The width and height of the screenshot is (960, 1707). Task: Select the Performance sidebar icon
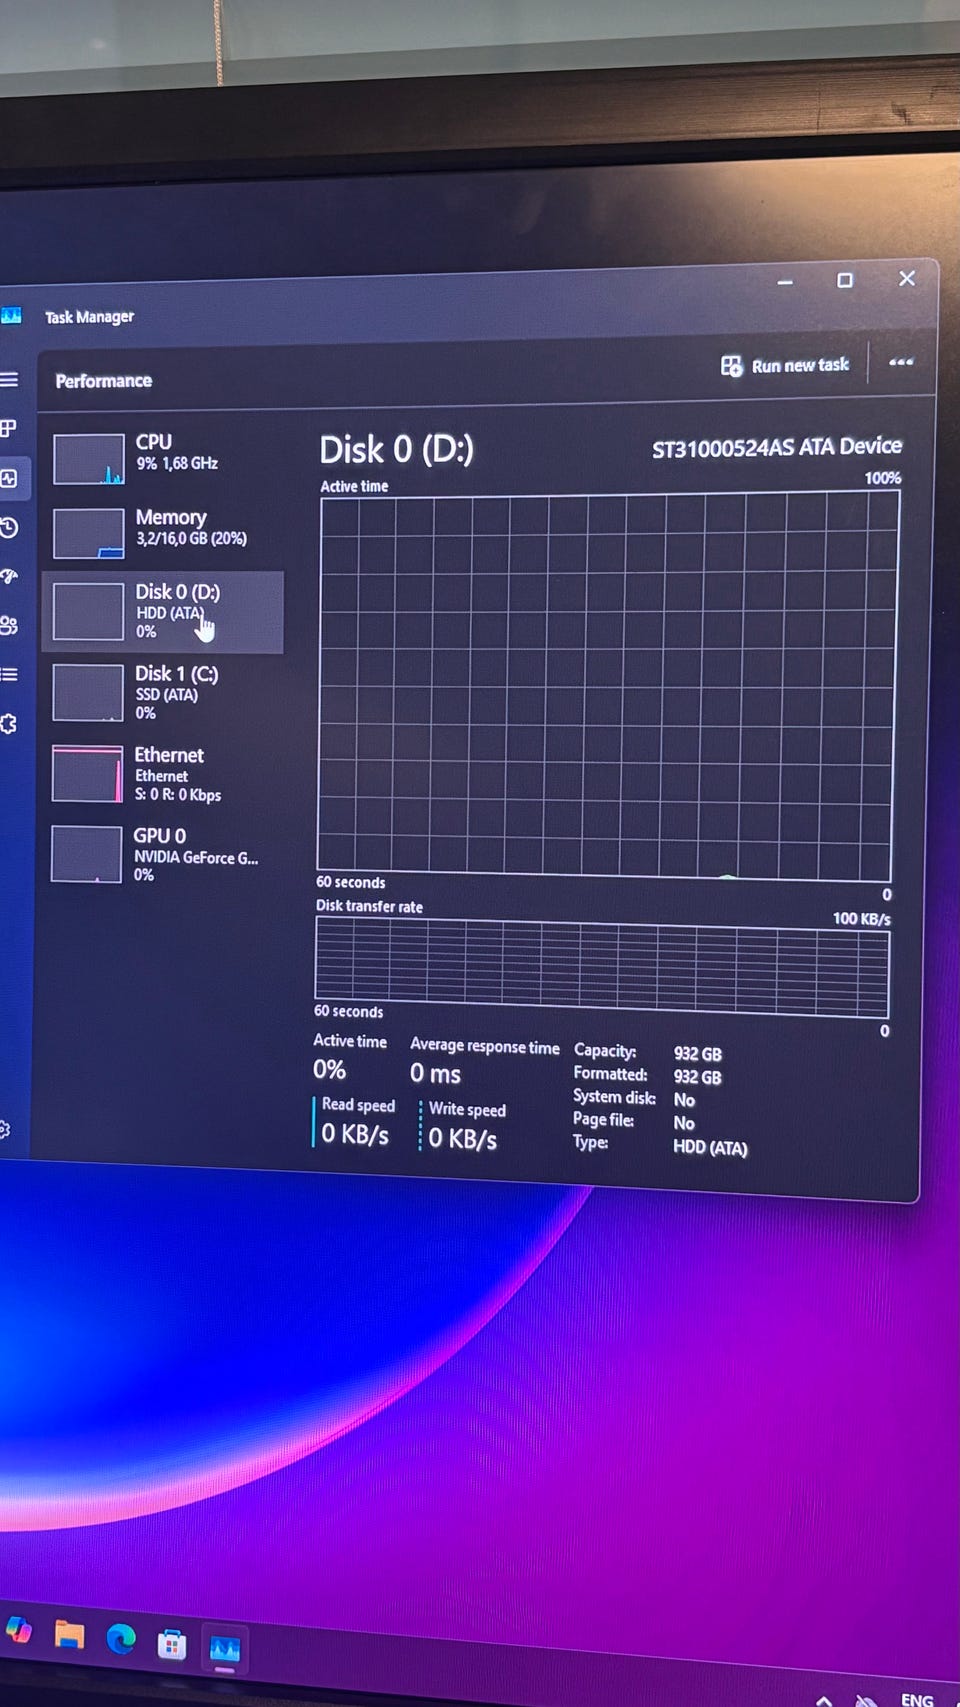coord(9,478)
